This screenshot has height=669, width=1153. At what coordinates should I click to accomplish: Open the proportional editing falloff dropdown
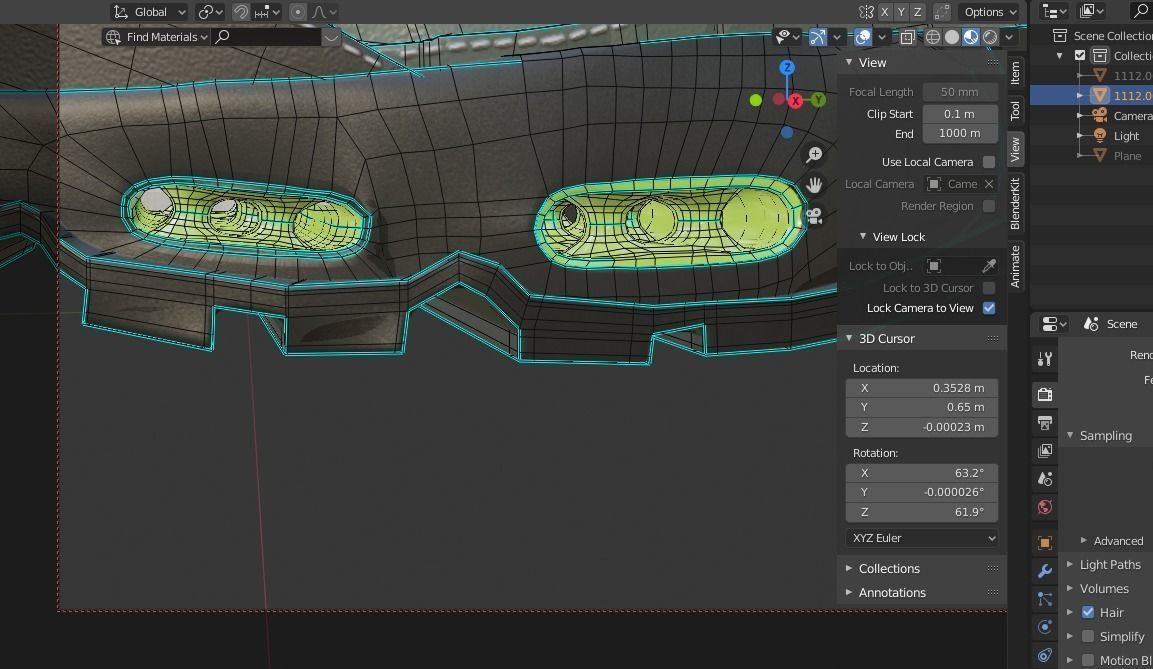point(324,12)
